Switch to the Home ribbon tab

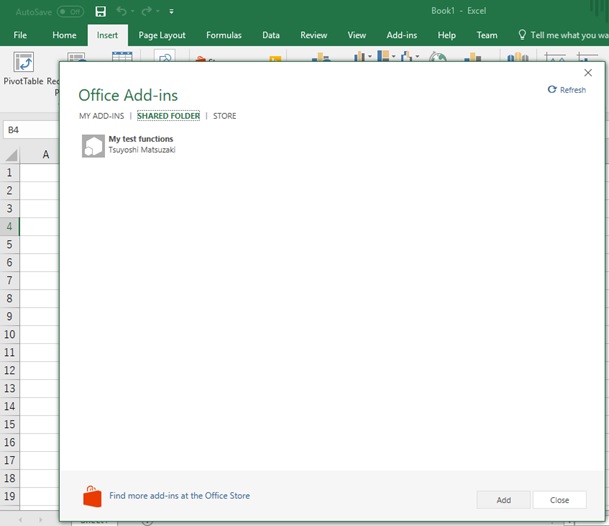pyautogui.click(x=64, y=35)
